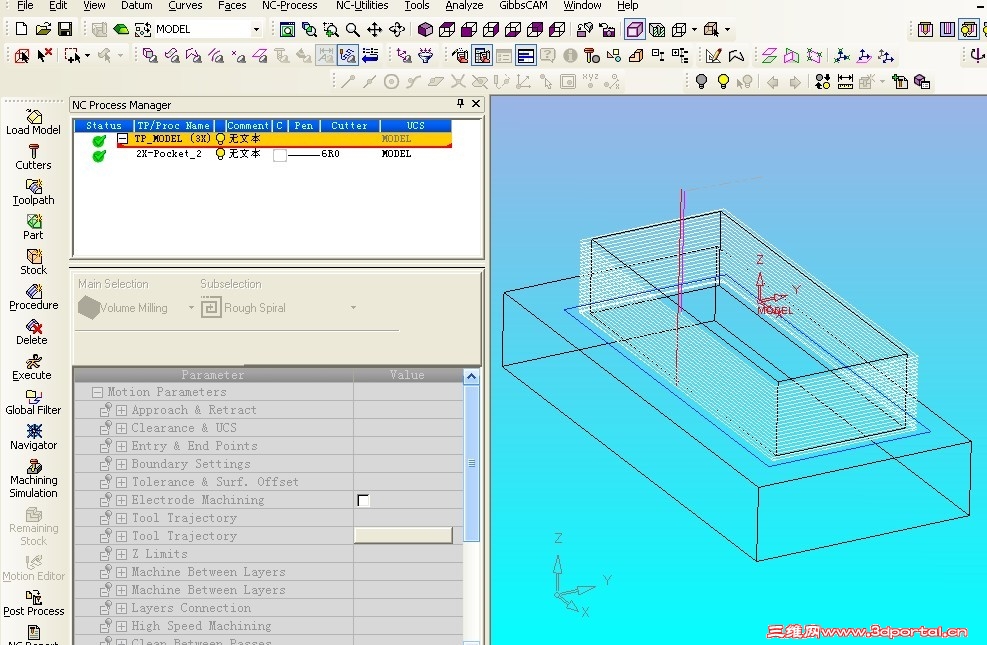Toggle light bulb in 2X-Pocket_2 row

pos(220,154)
